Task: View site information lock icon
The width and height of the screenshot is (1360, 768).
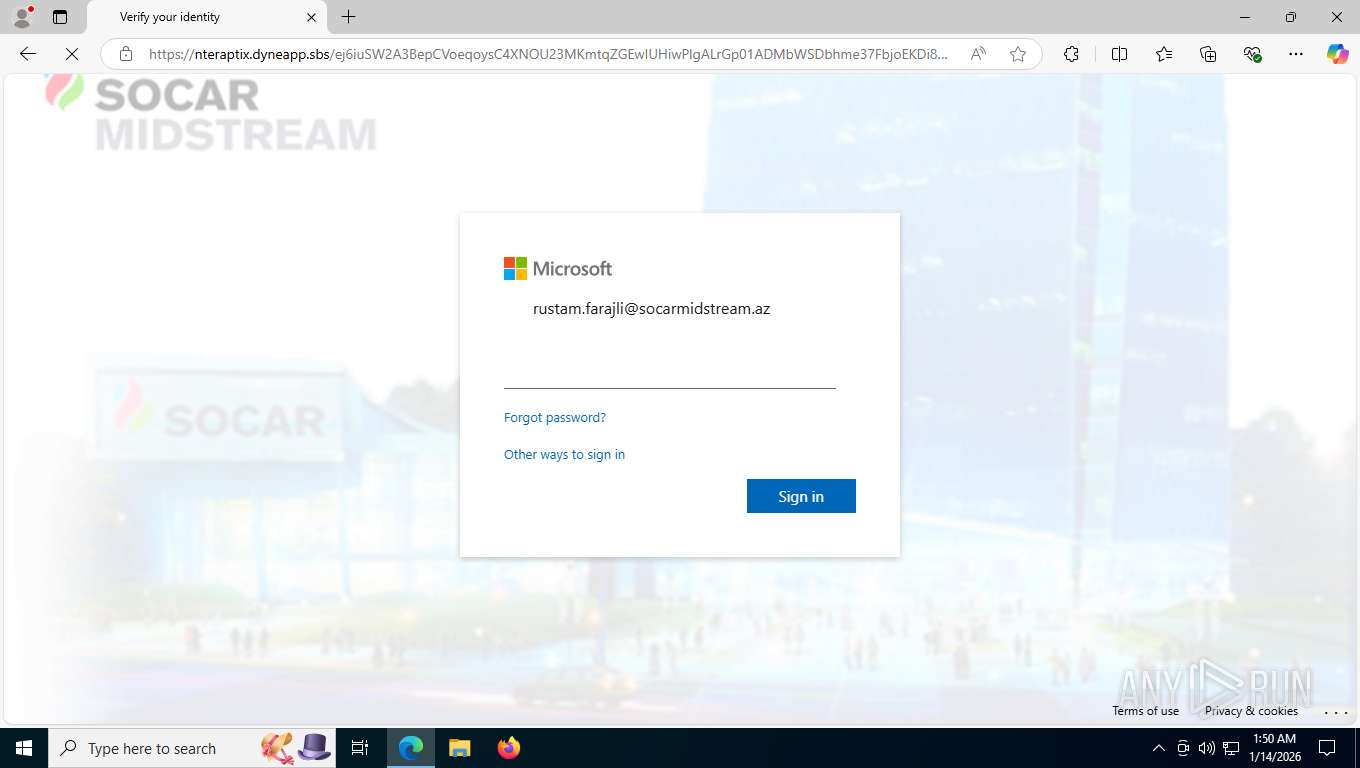Action: click(125, 54)
